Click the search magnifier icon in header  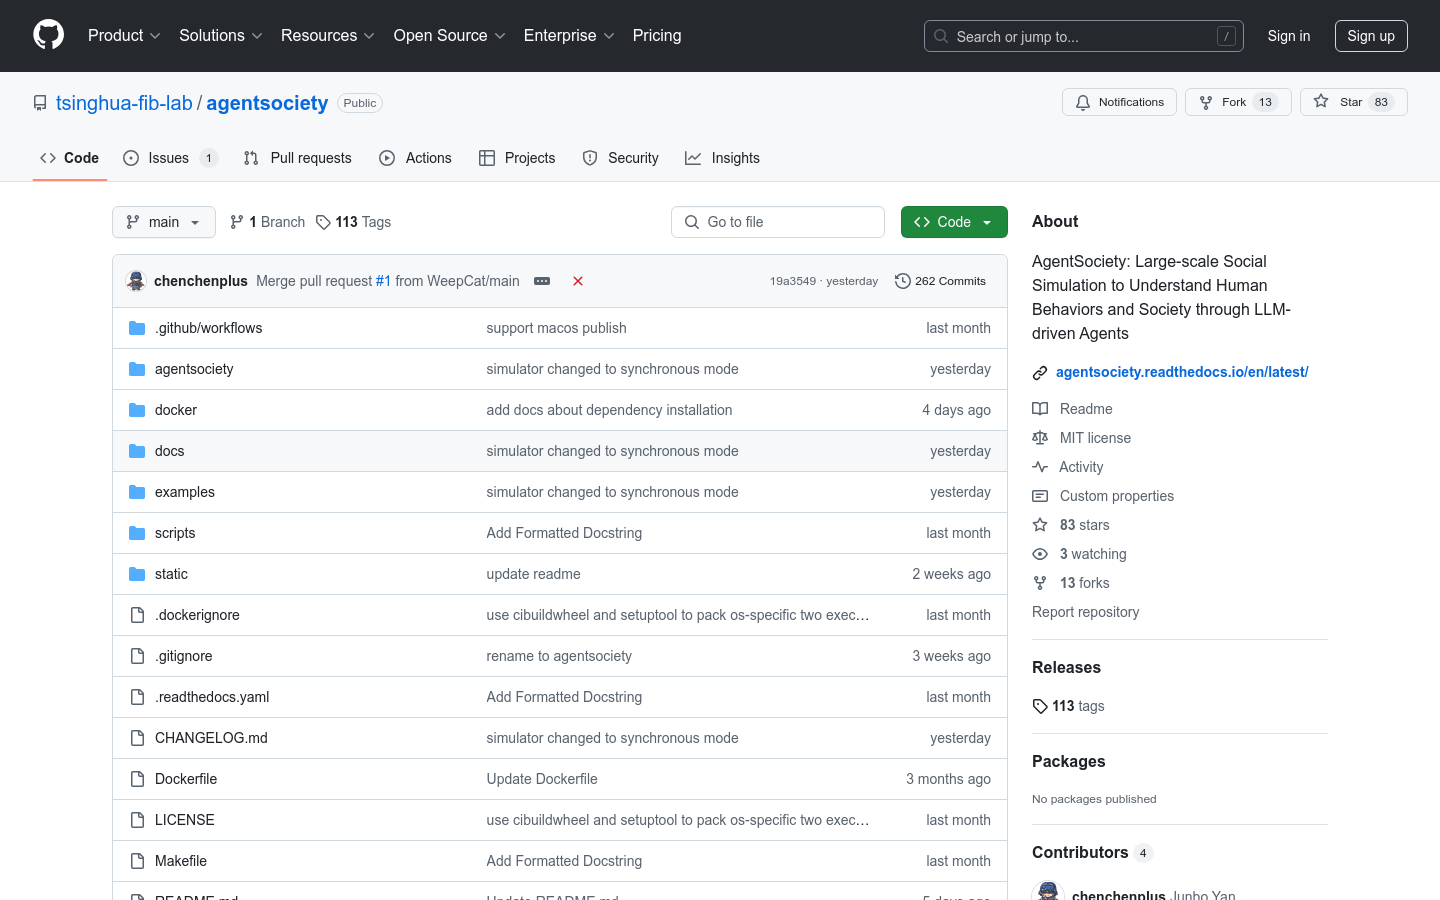(941, 36)
